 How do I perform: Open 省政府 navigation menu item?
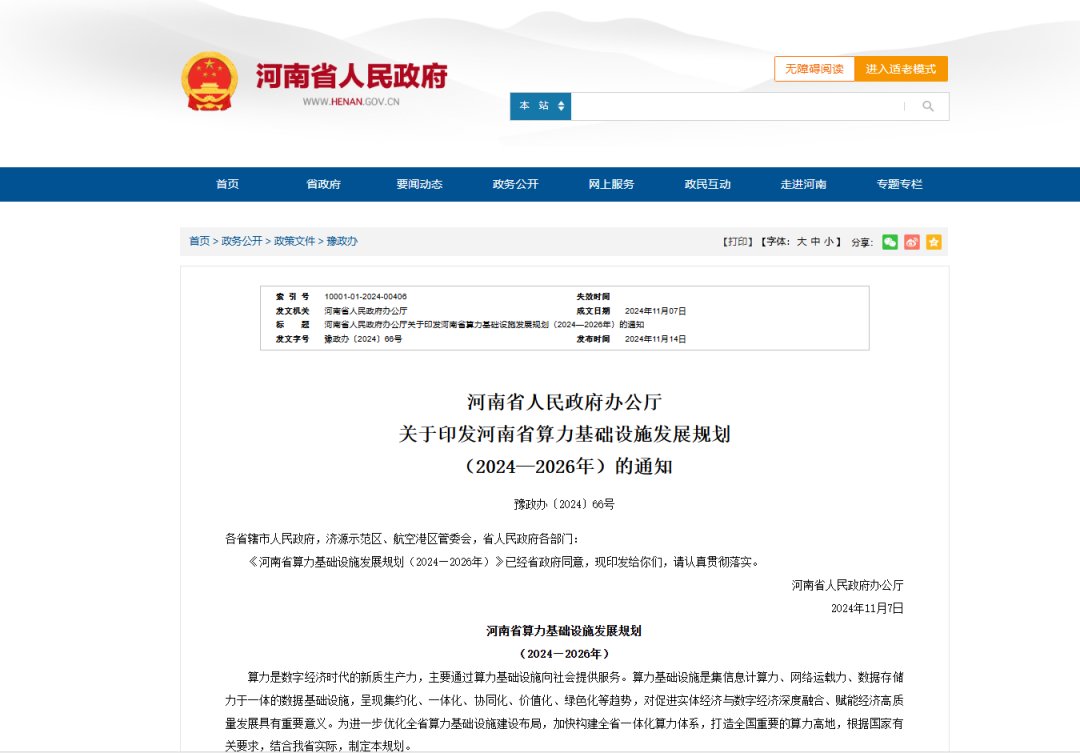[x=323, y=184]
